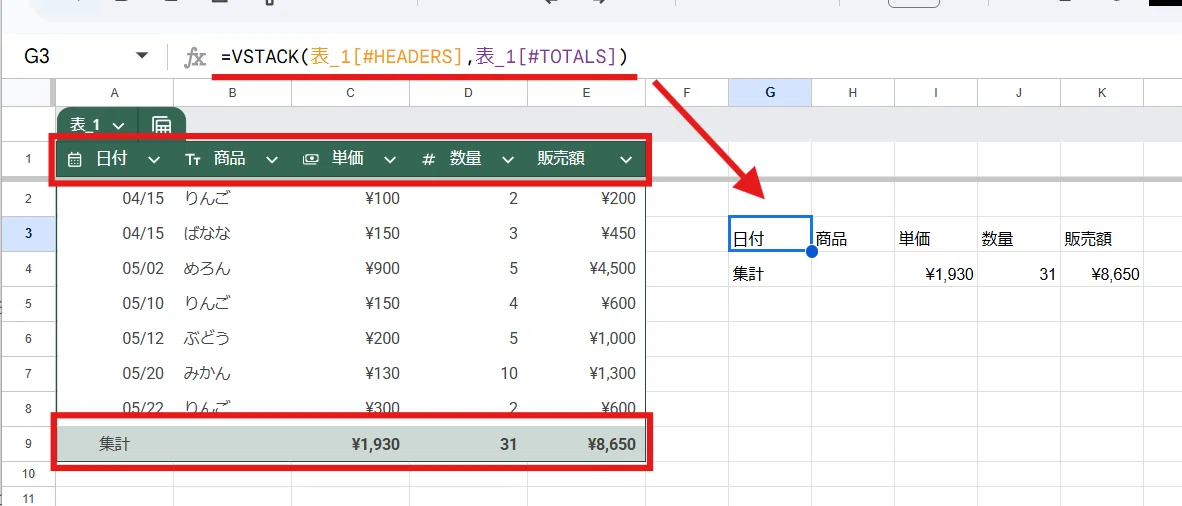Viewport: 1182px width, 506px height.
Task: Select column I header
Action: [x=935, y=93]
